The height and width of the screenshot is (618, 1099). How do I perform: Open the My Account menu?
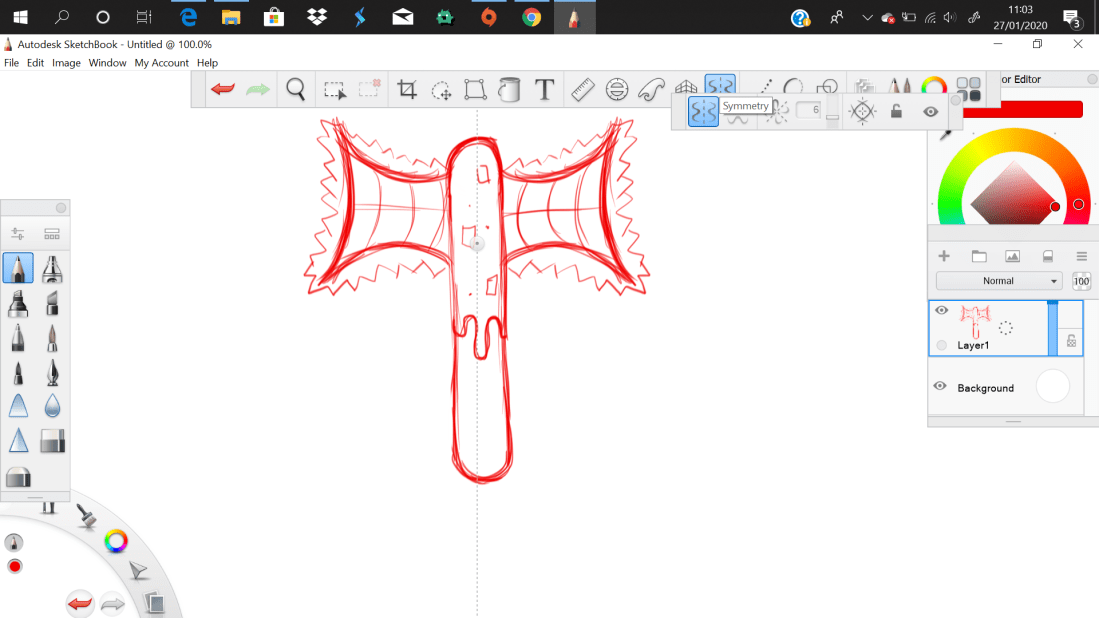click(x=161, y=62)
